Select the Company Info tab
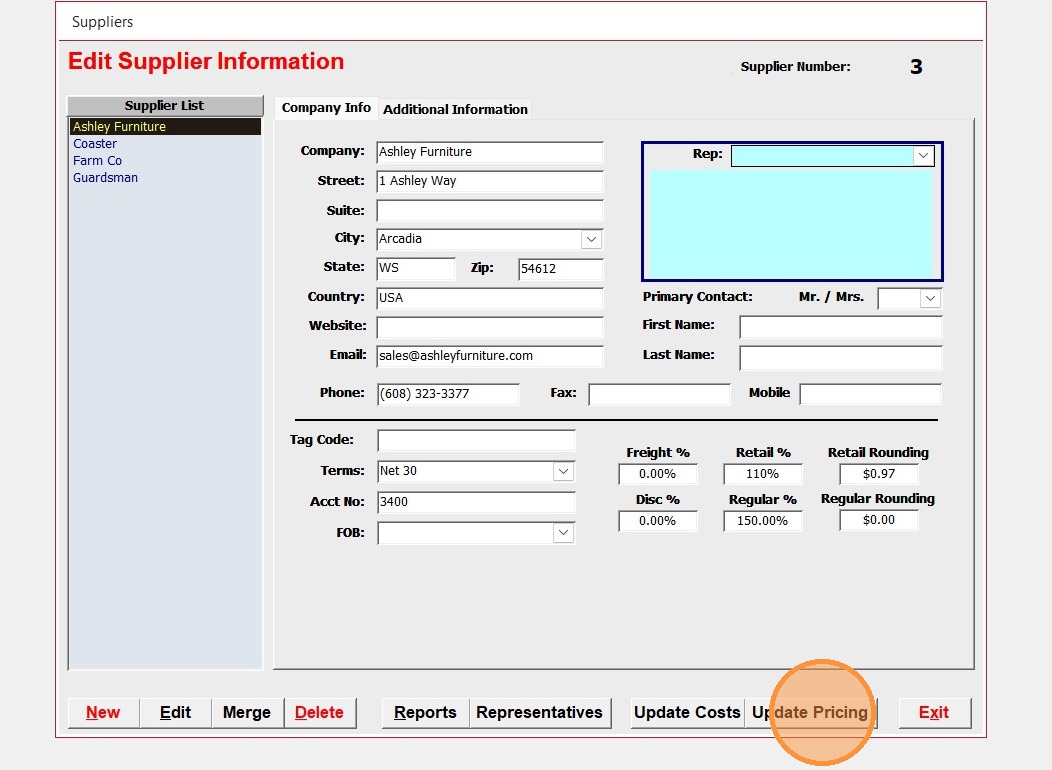Viewport: 1052px width, 770px height. [326, 108]
